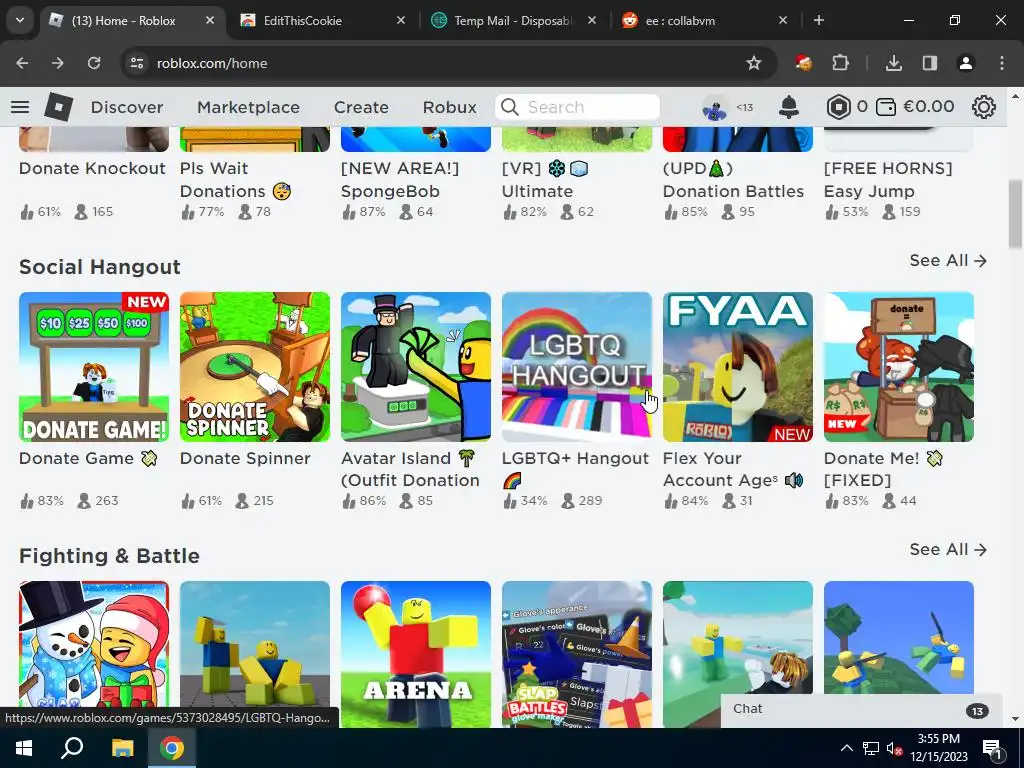The image size is (1024, 768).
Task: Reload the Roblox page
Action: pyautogui.click(x=94, y=63)
